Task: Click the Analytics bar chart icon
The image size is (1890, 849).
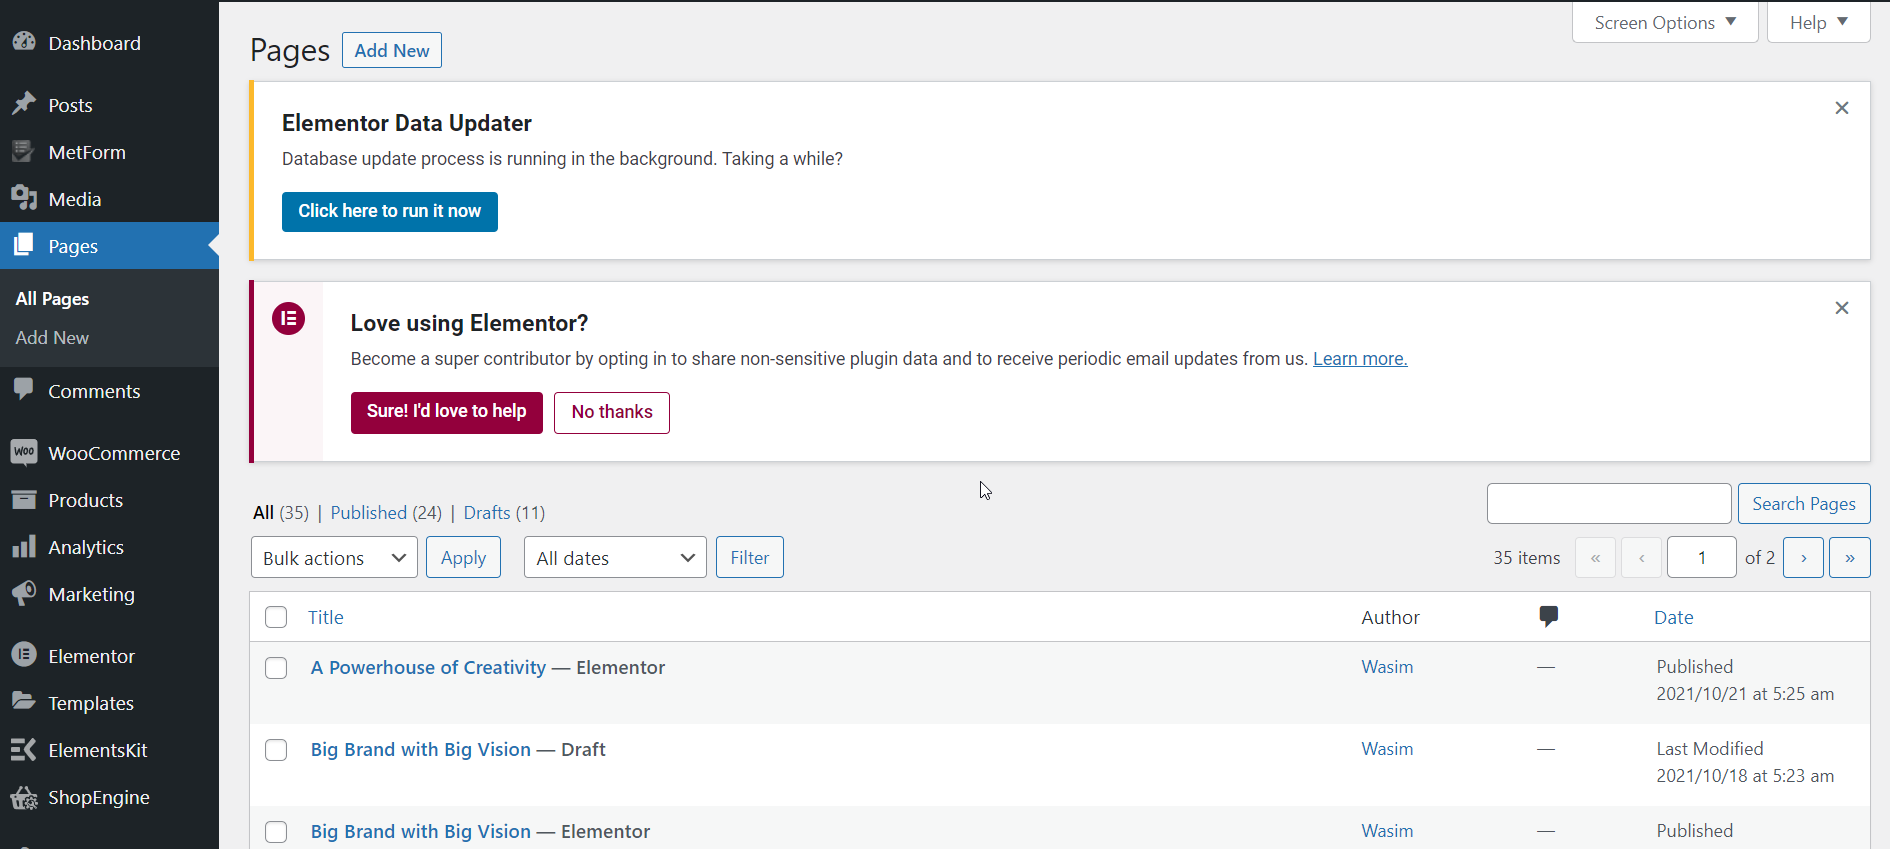Action: 24,546
